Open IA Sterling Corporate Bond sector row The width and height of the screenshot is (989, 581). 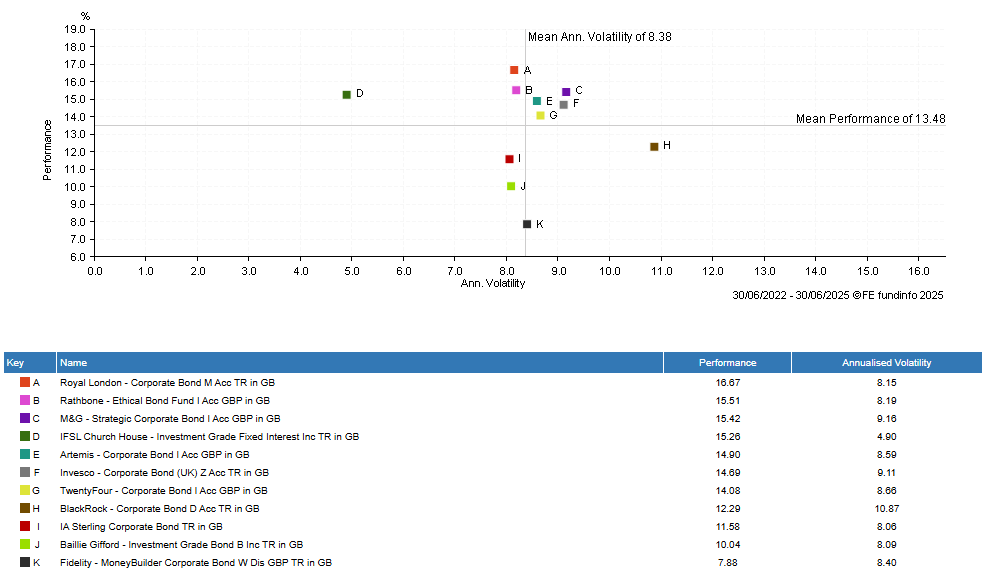click(141, 526)
